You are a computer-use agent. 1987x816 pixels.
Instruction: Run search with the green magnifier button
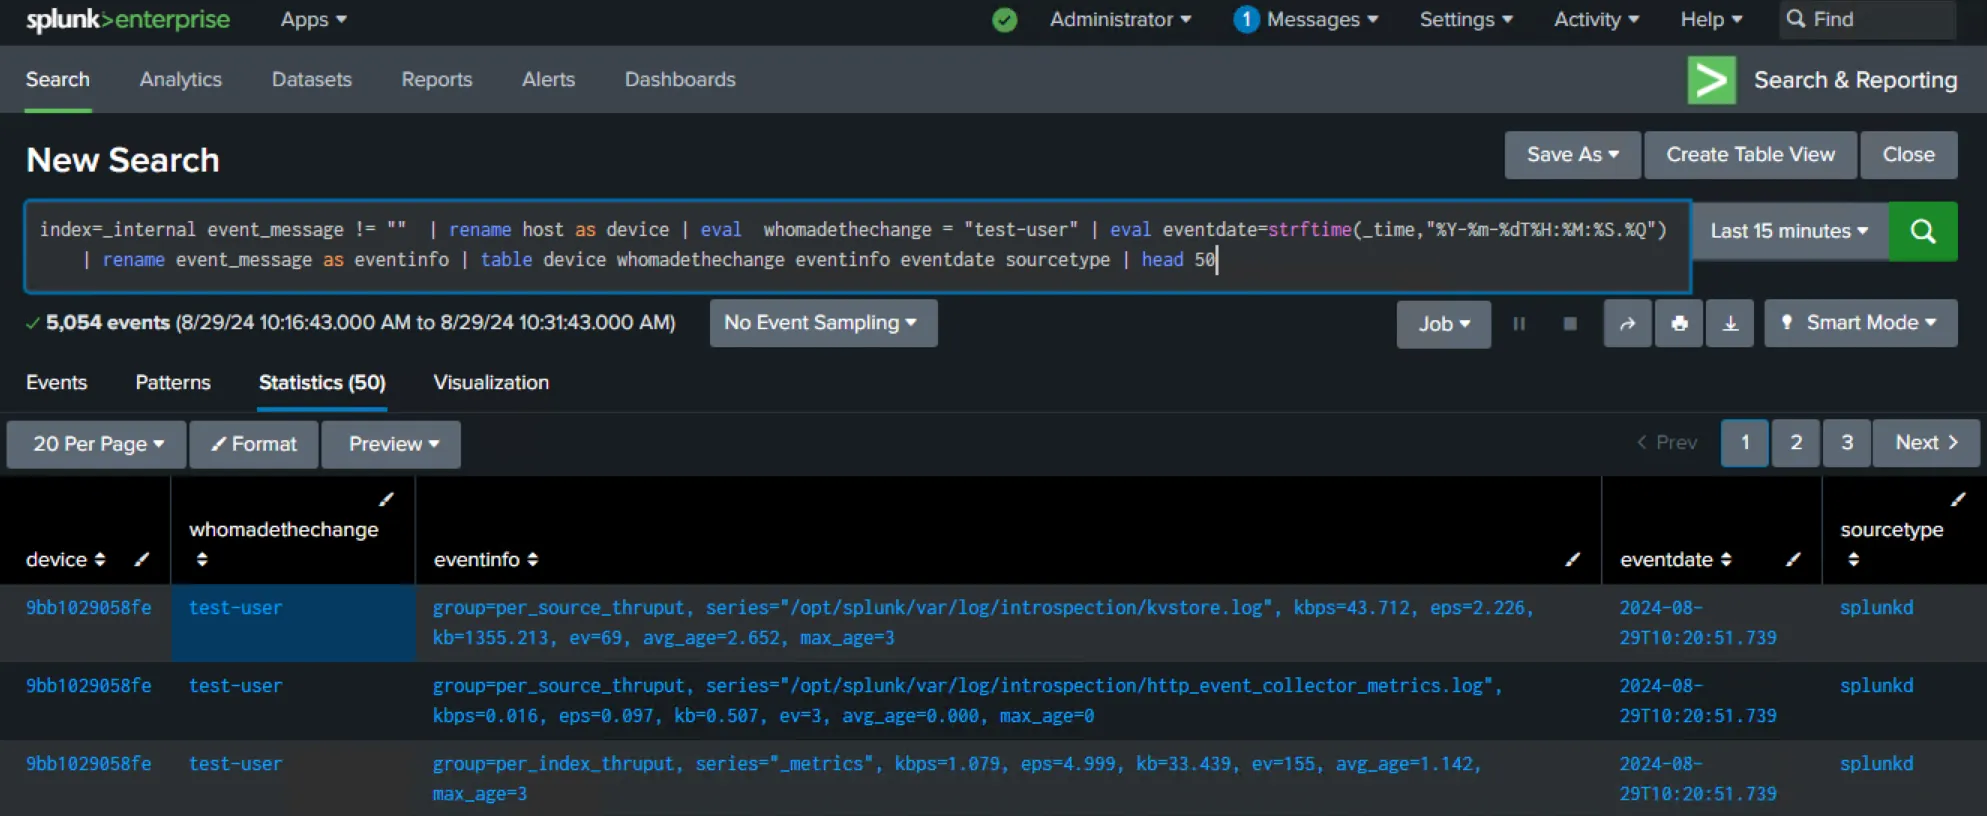pyautogui.click(x=1923, y=231)
